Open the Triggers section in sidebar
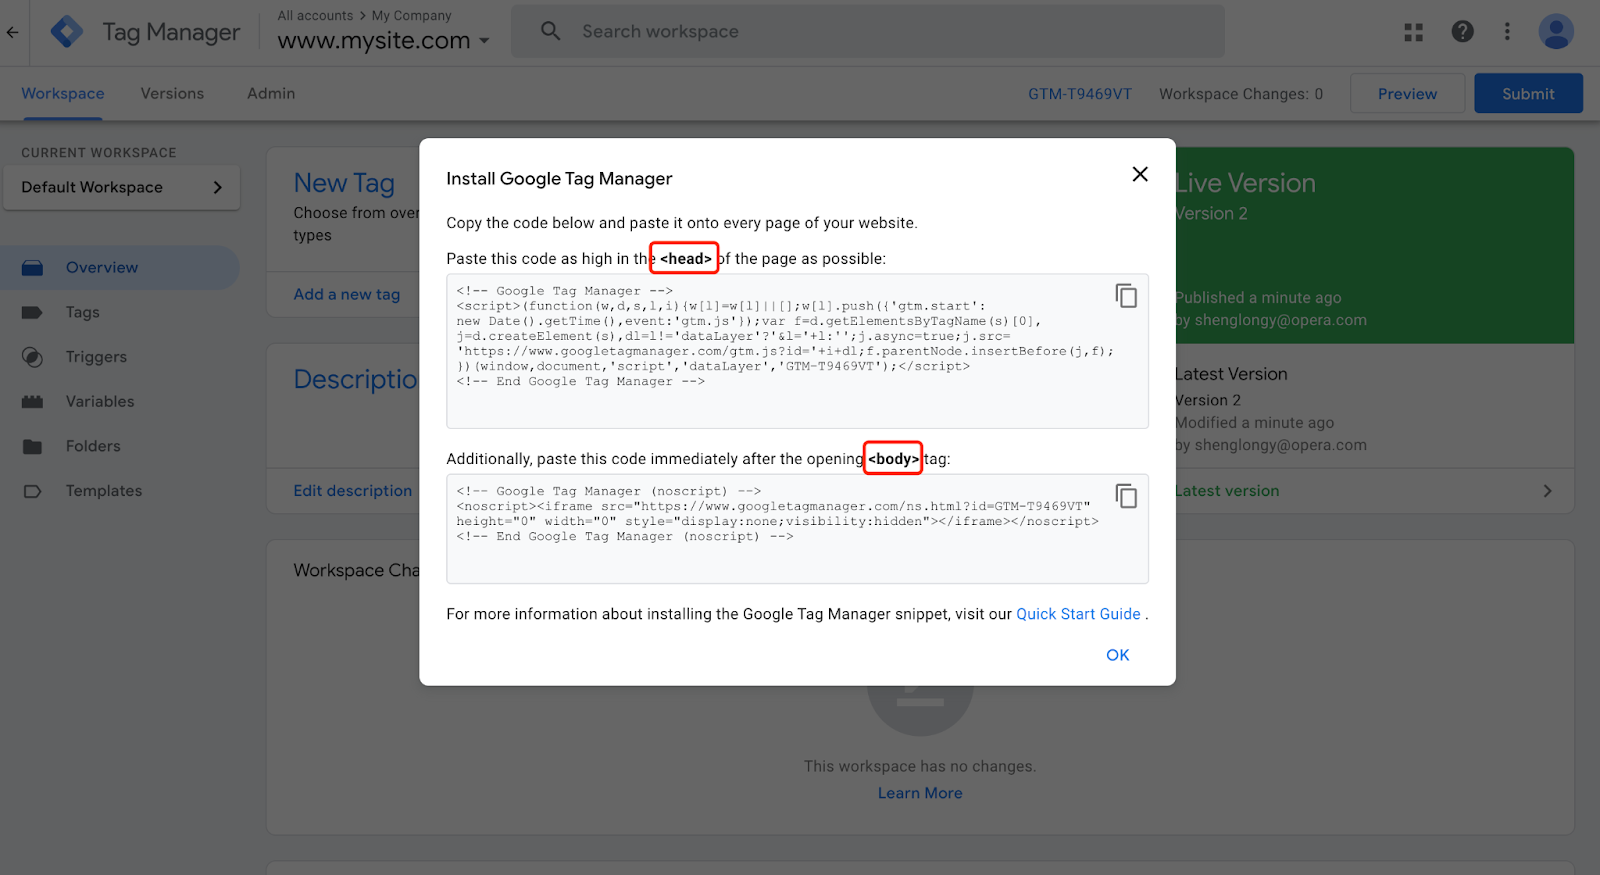Viewport: 1600px width, 875px height. click(x=96, y=357)
